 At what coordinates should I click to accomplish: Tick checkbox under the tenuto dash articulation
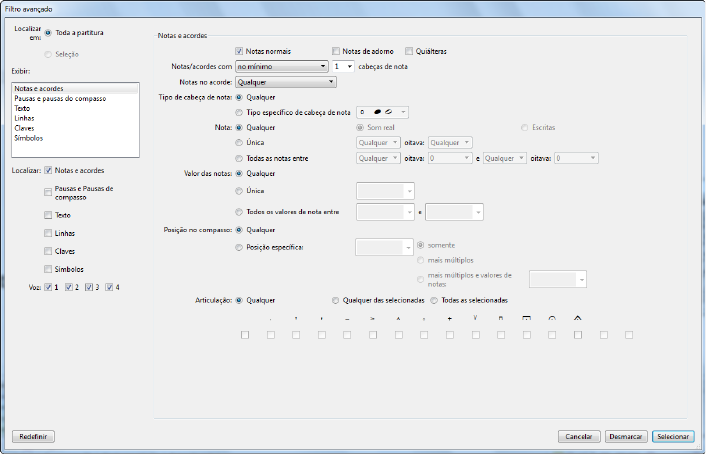[x=347, y=335]
